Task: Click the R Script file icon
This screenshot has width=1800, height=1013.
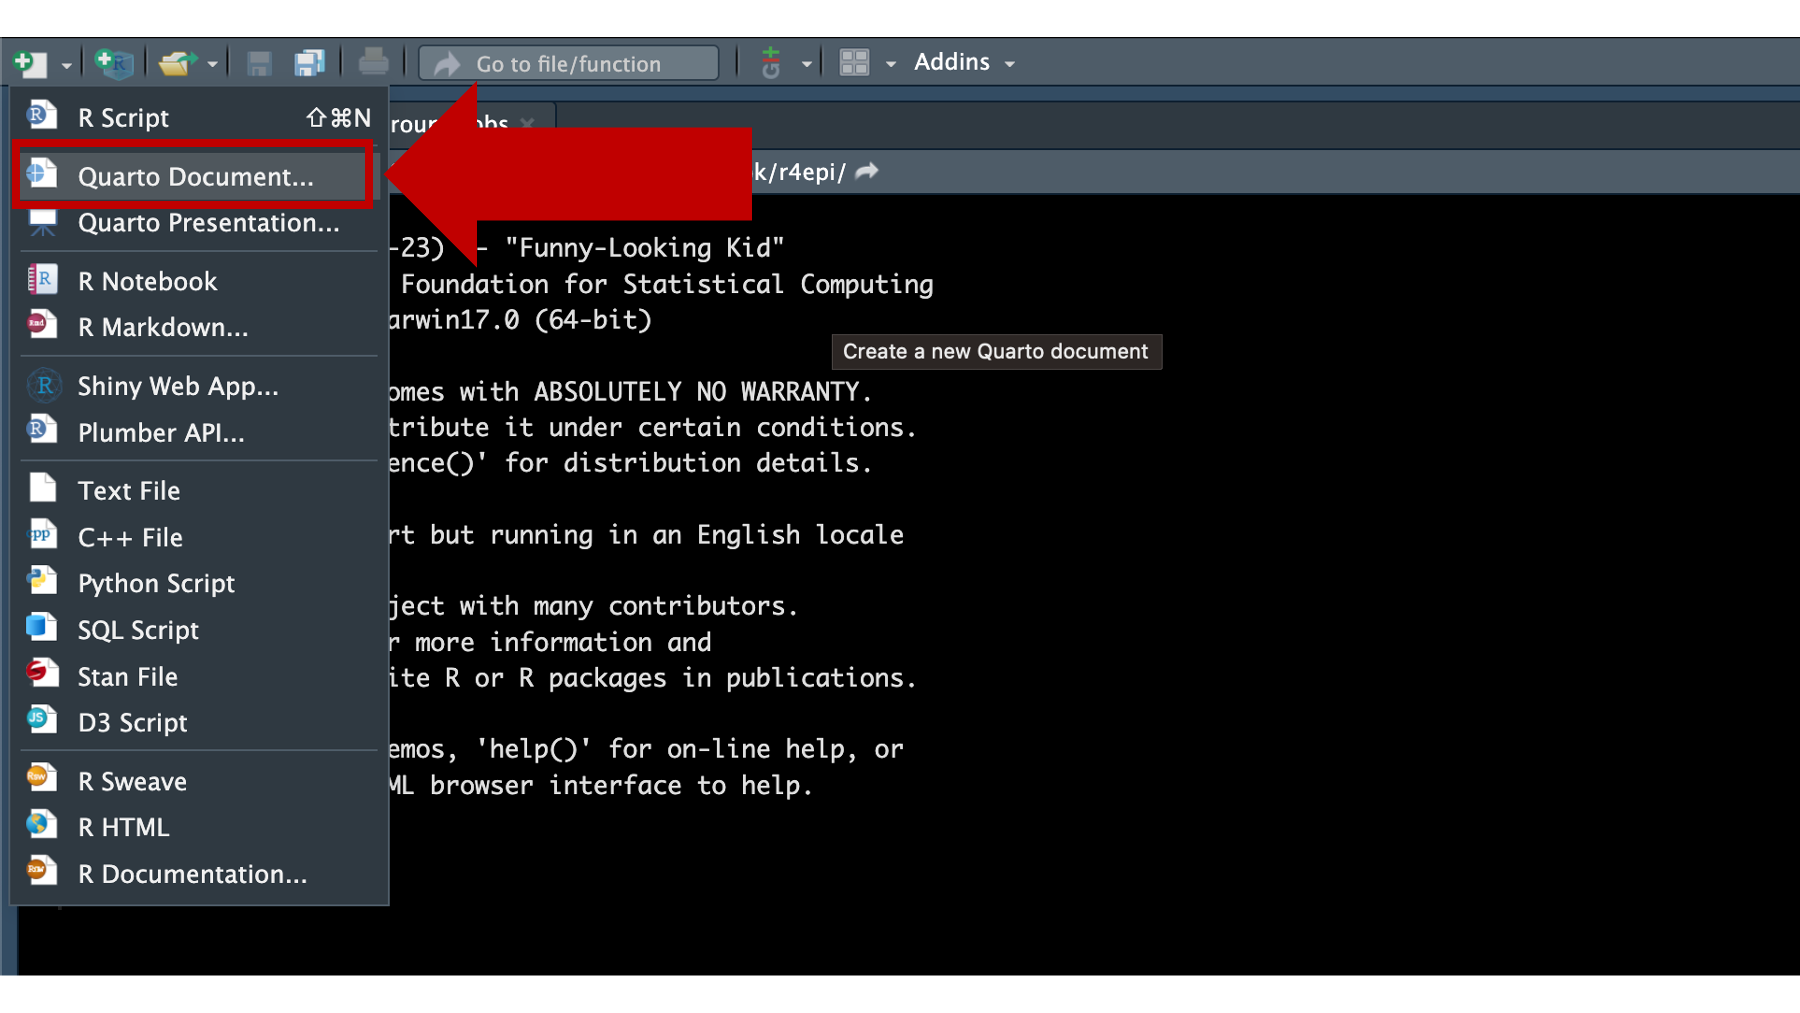Action: point(42,115)
